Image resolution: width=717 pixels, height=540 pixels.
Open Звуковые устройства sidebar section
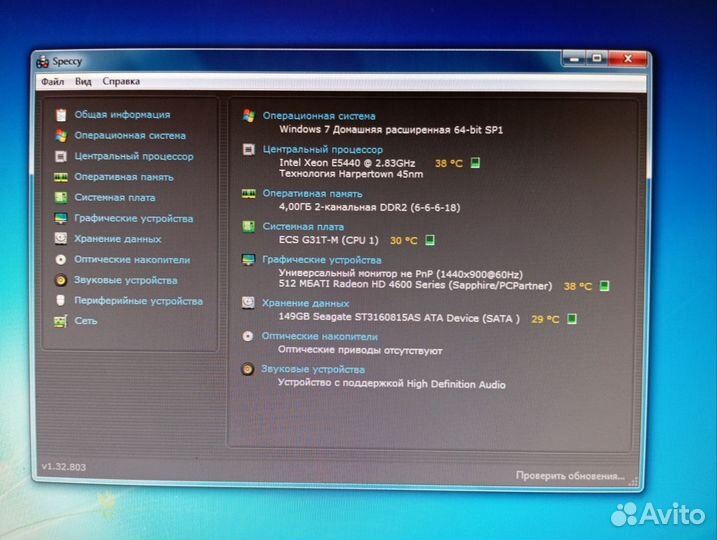tap(126, 280)
